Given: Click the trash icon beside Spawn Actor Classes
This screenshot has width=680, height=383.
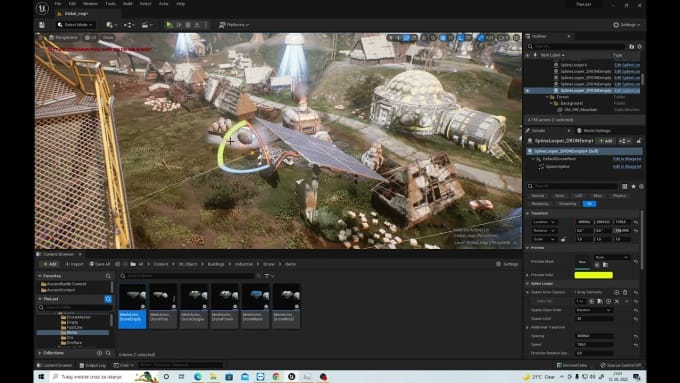Looking at the screenshot, I should [x=625, y=292].
